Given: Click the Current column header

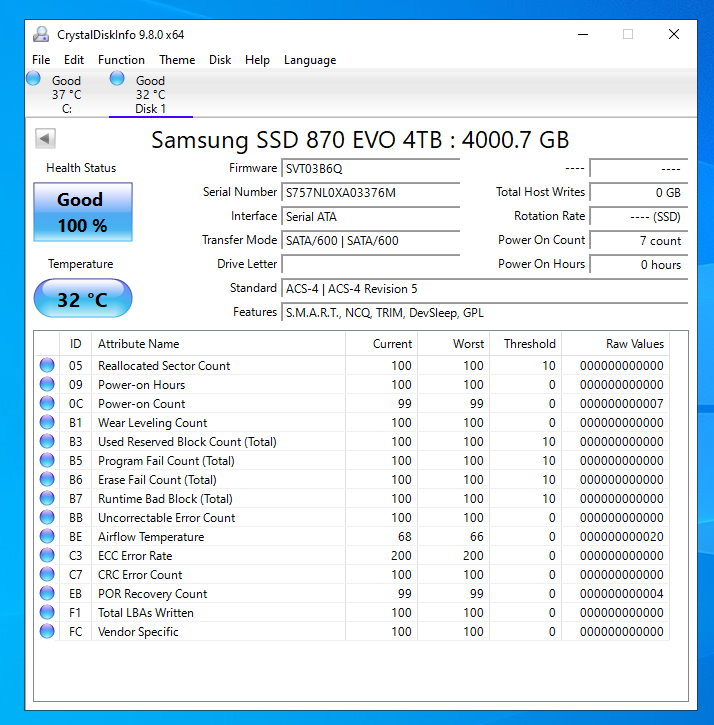Looking at the screenshot, I should point(382,344).
